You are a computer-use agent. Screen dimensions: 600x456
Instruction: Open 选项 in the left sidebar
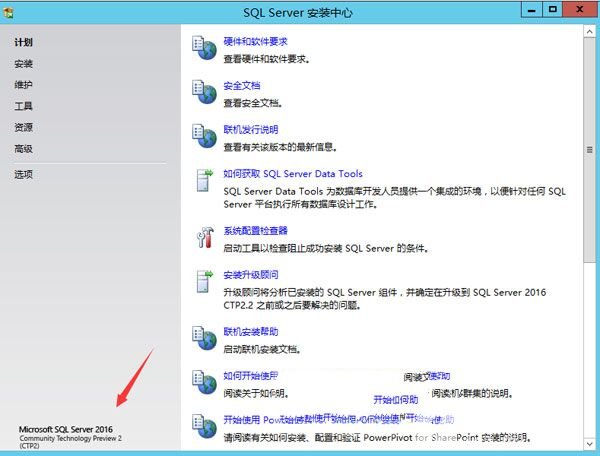[x=24, y=174]
